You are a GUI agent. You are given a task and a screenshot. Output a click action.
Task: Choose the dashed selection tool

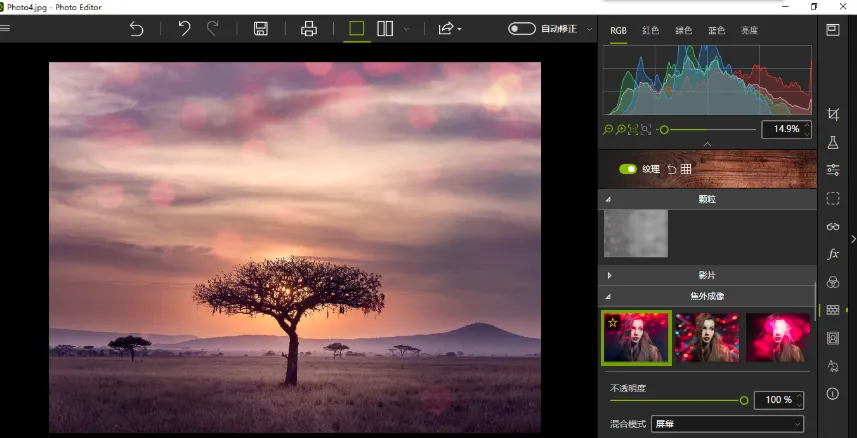tap(832, 198)
